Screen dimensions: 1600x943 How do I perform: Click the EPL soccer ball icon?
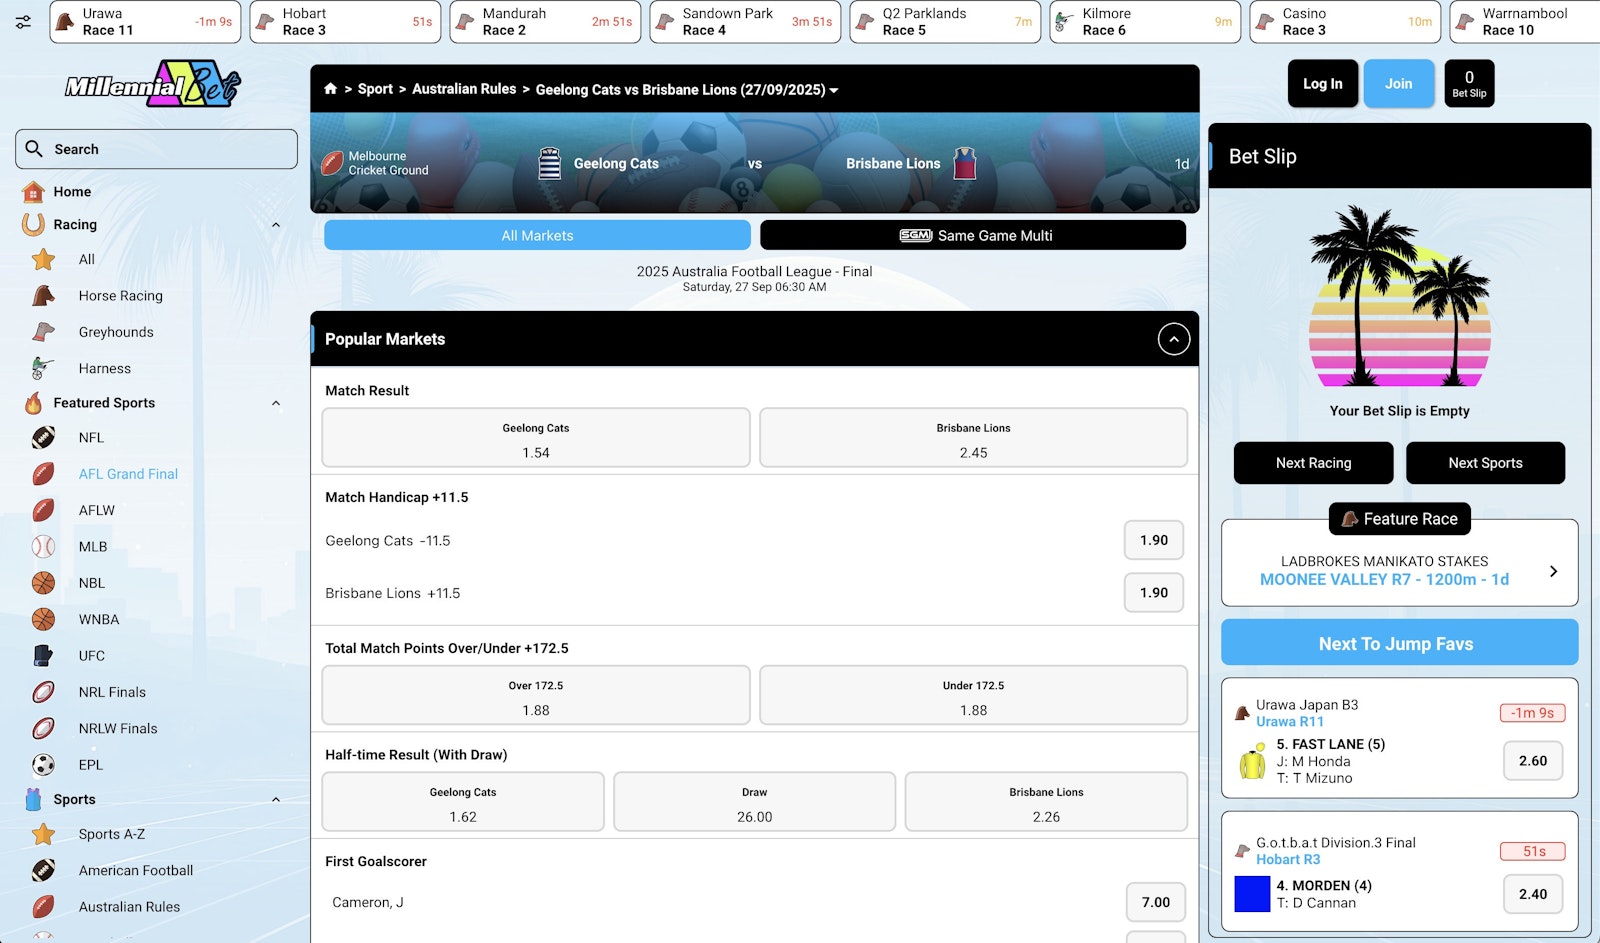tap(41, 764)
